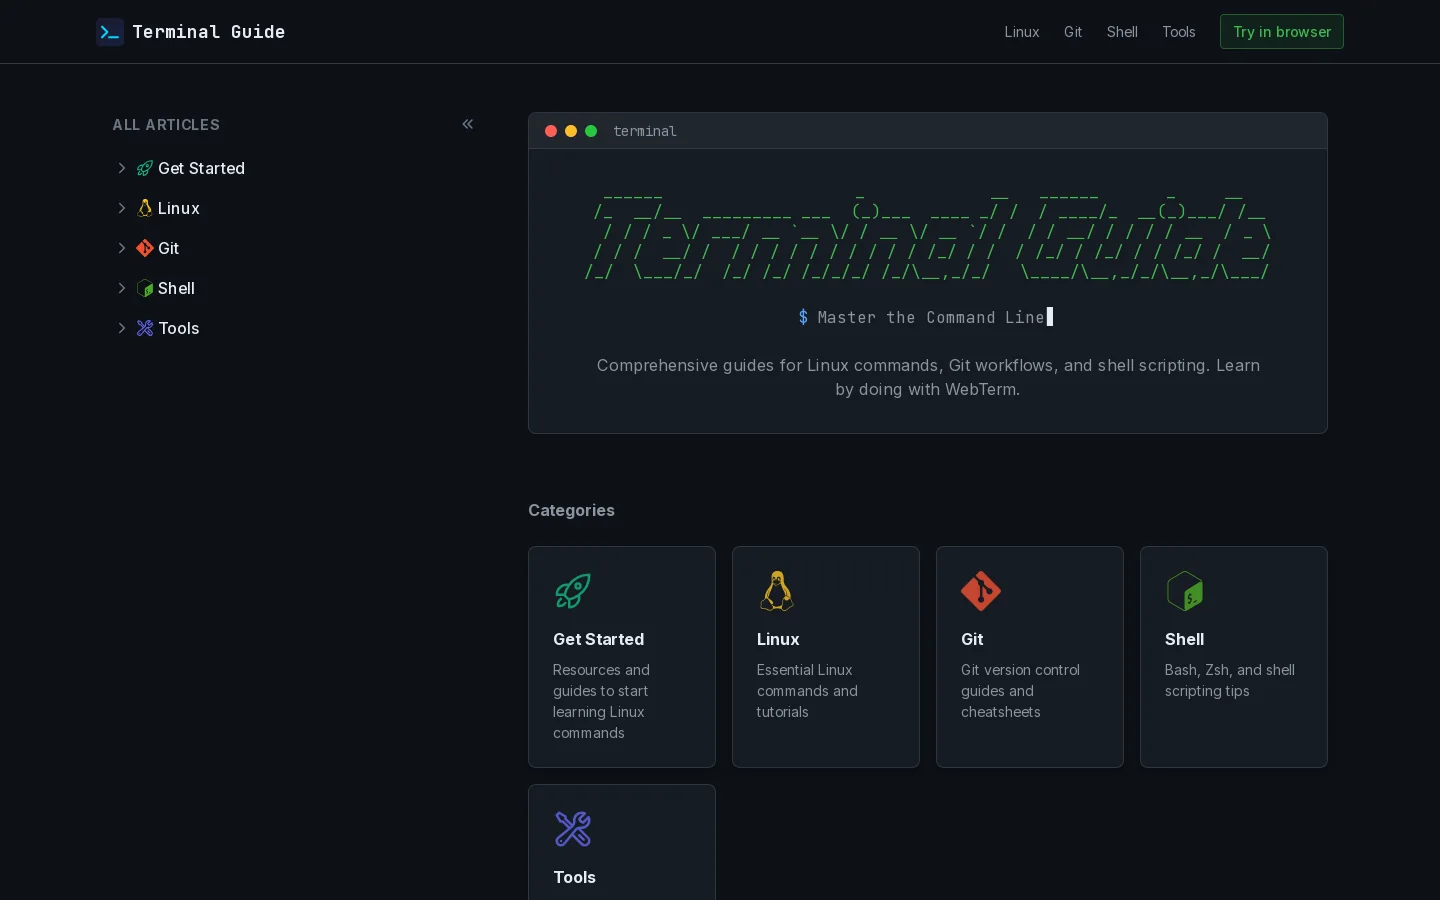Open the Tools menu in top navigation
Screen dimensions: 1440x900
click(1179, 32)
